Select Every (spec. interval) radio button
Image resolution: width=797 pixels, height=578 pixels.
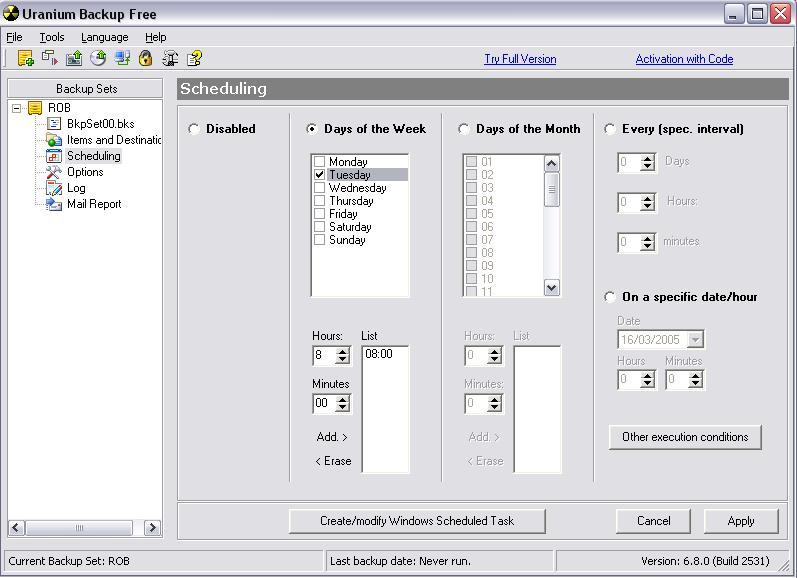(x=609, y=129)
